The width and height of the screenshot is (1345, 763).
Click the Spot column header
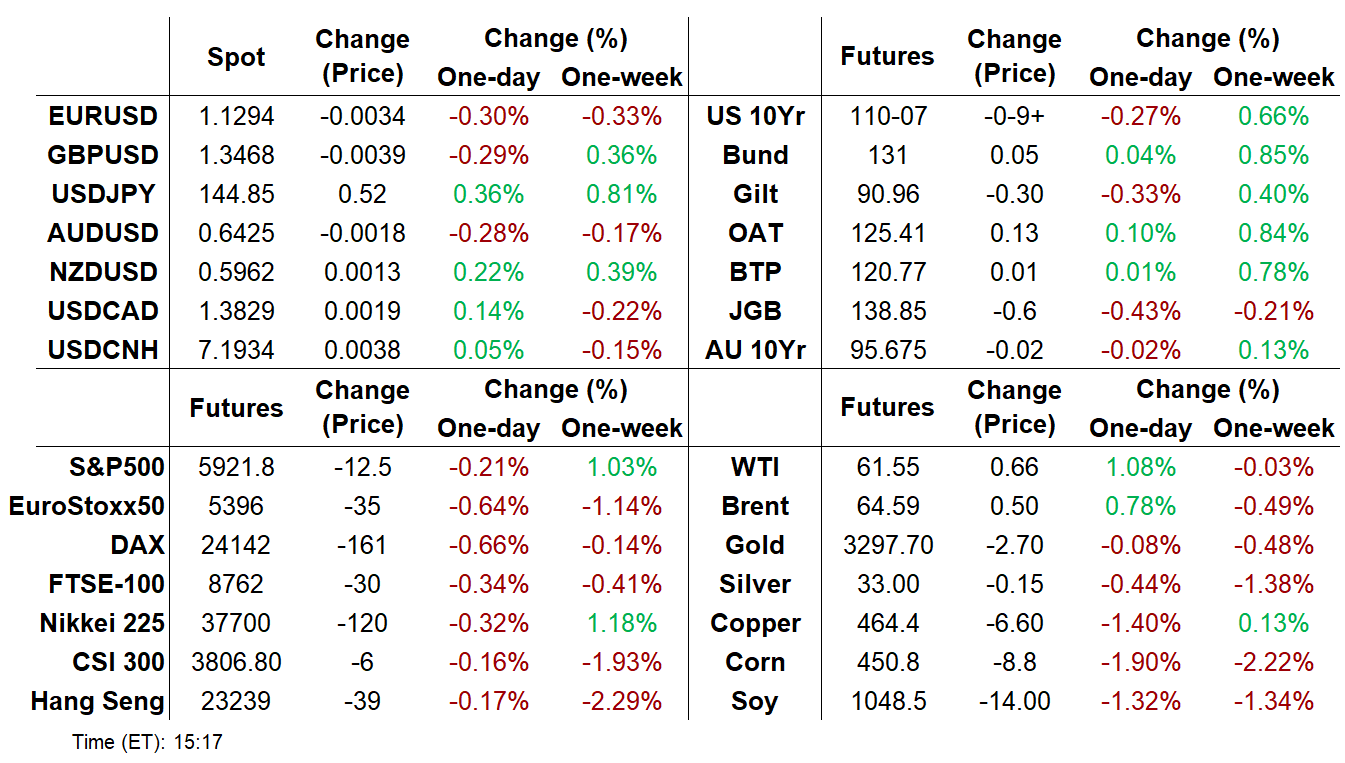pyautogui.click(x=236, y=57)
